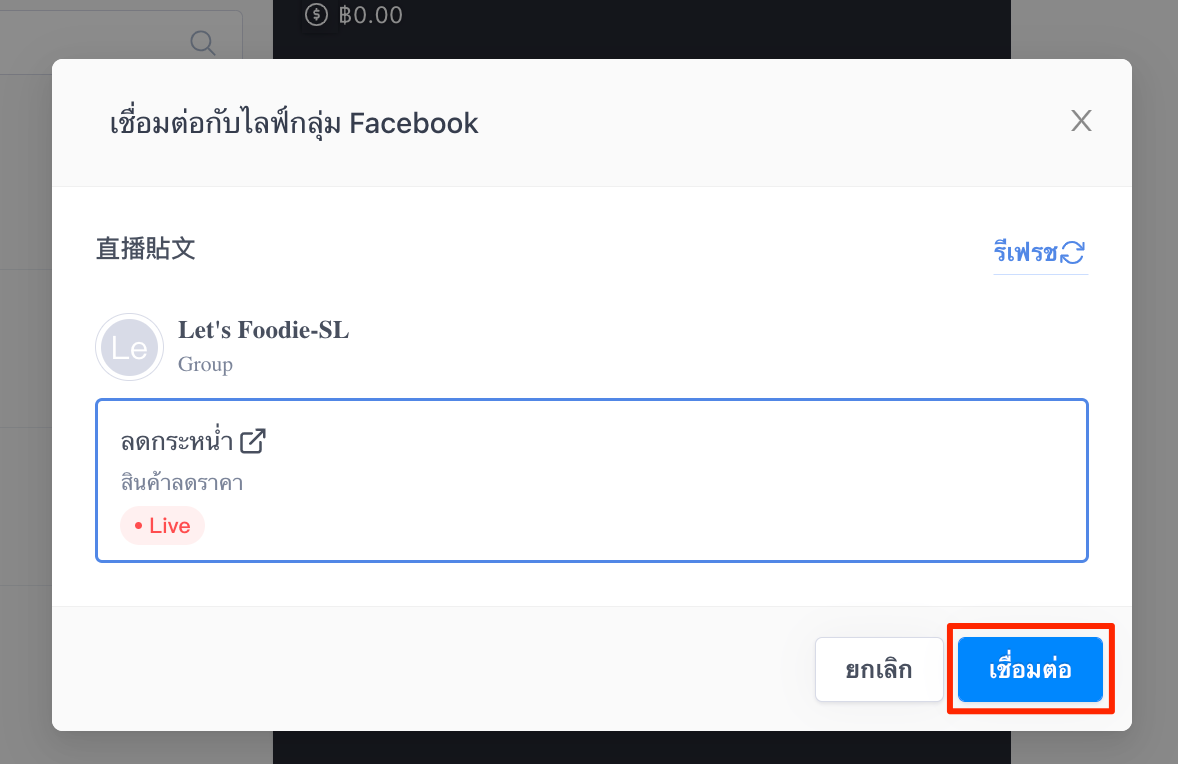Select the ลดกระหน่ำ post title
1178x764 pixels.
(177, 441)
